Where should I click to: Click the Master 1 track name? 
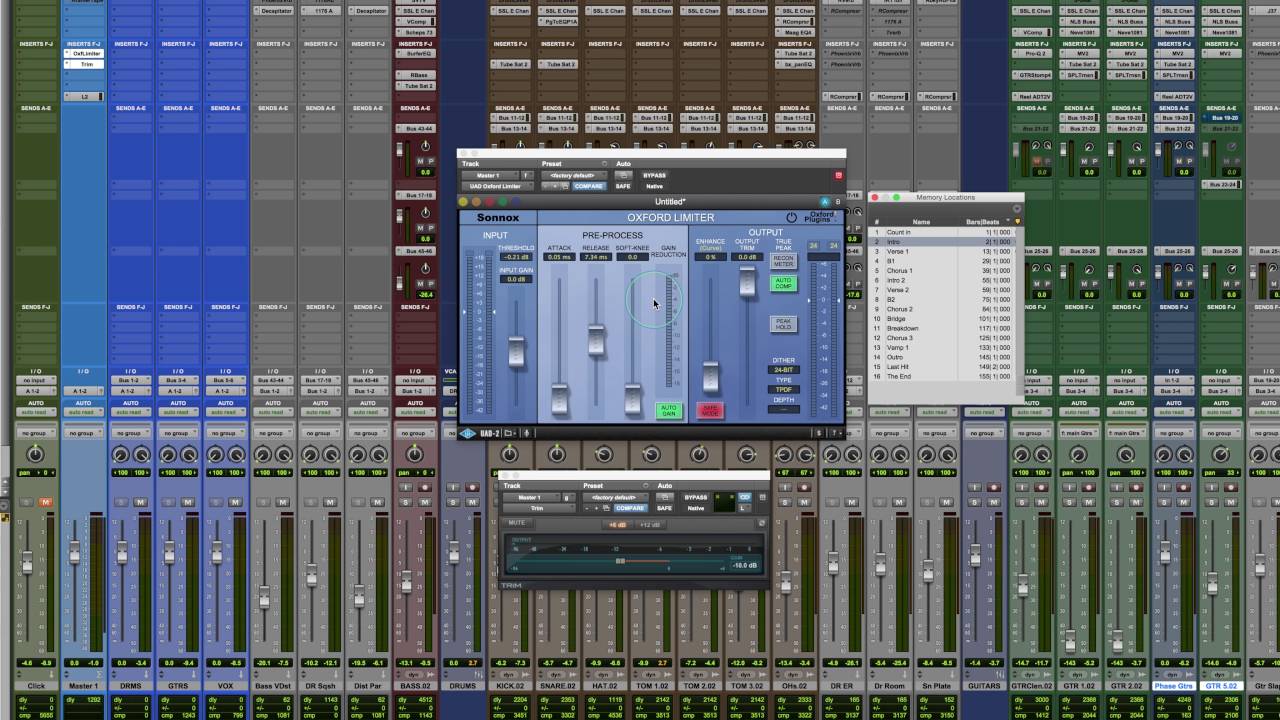tap(83, 686)
